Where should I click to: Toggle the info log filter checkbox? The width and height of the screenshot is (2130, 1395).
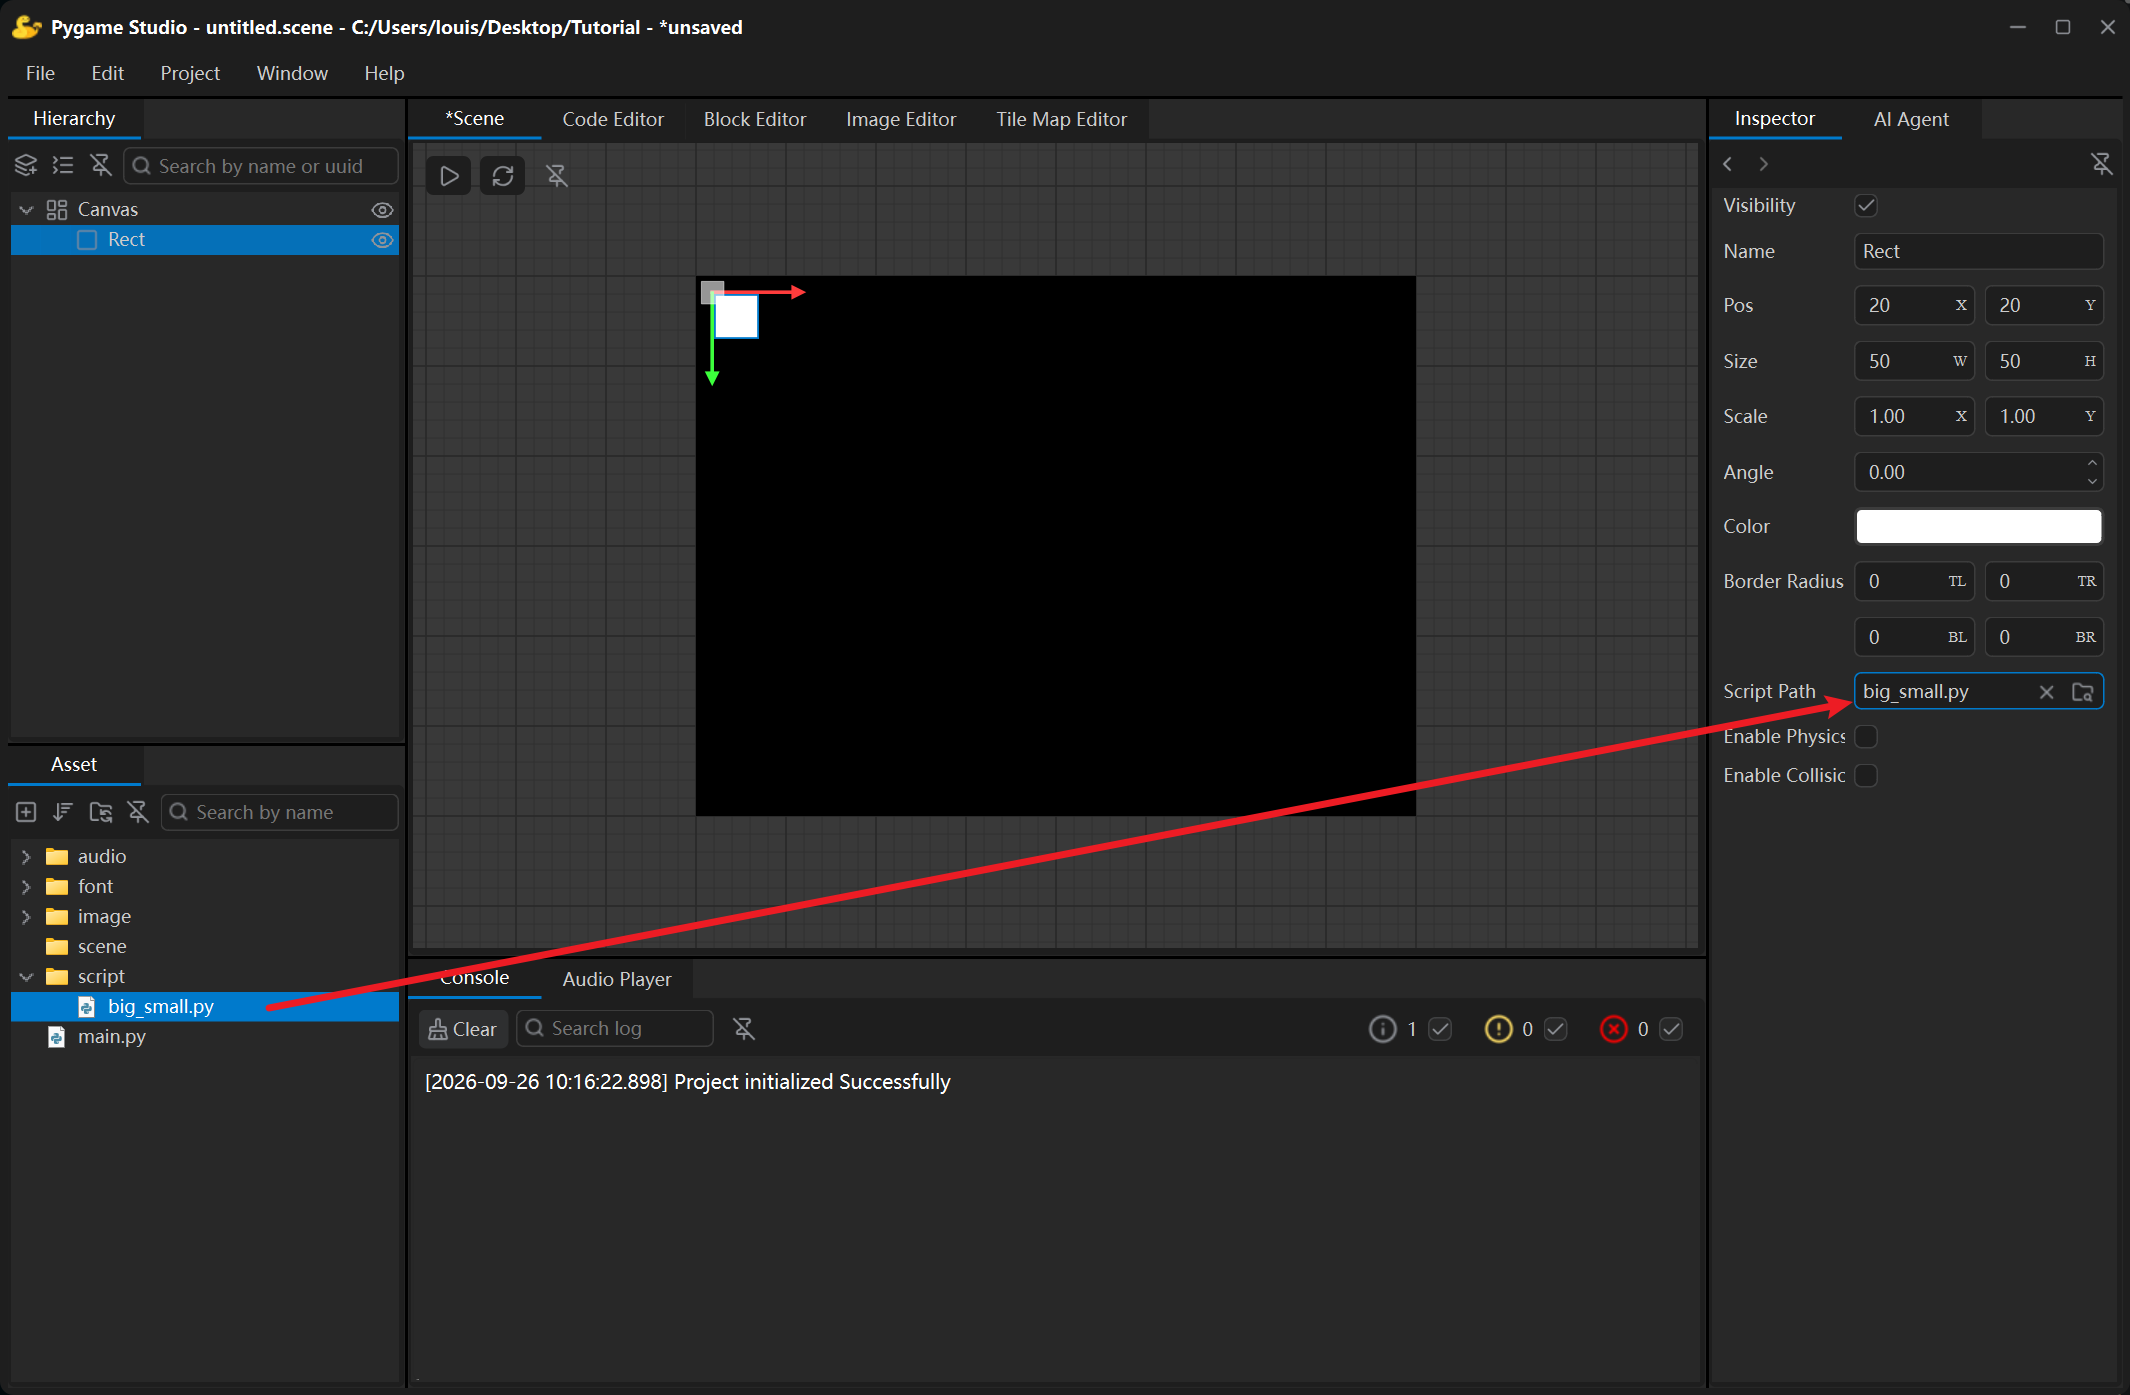[x=1440, y=1029]
